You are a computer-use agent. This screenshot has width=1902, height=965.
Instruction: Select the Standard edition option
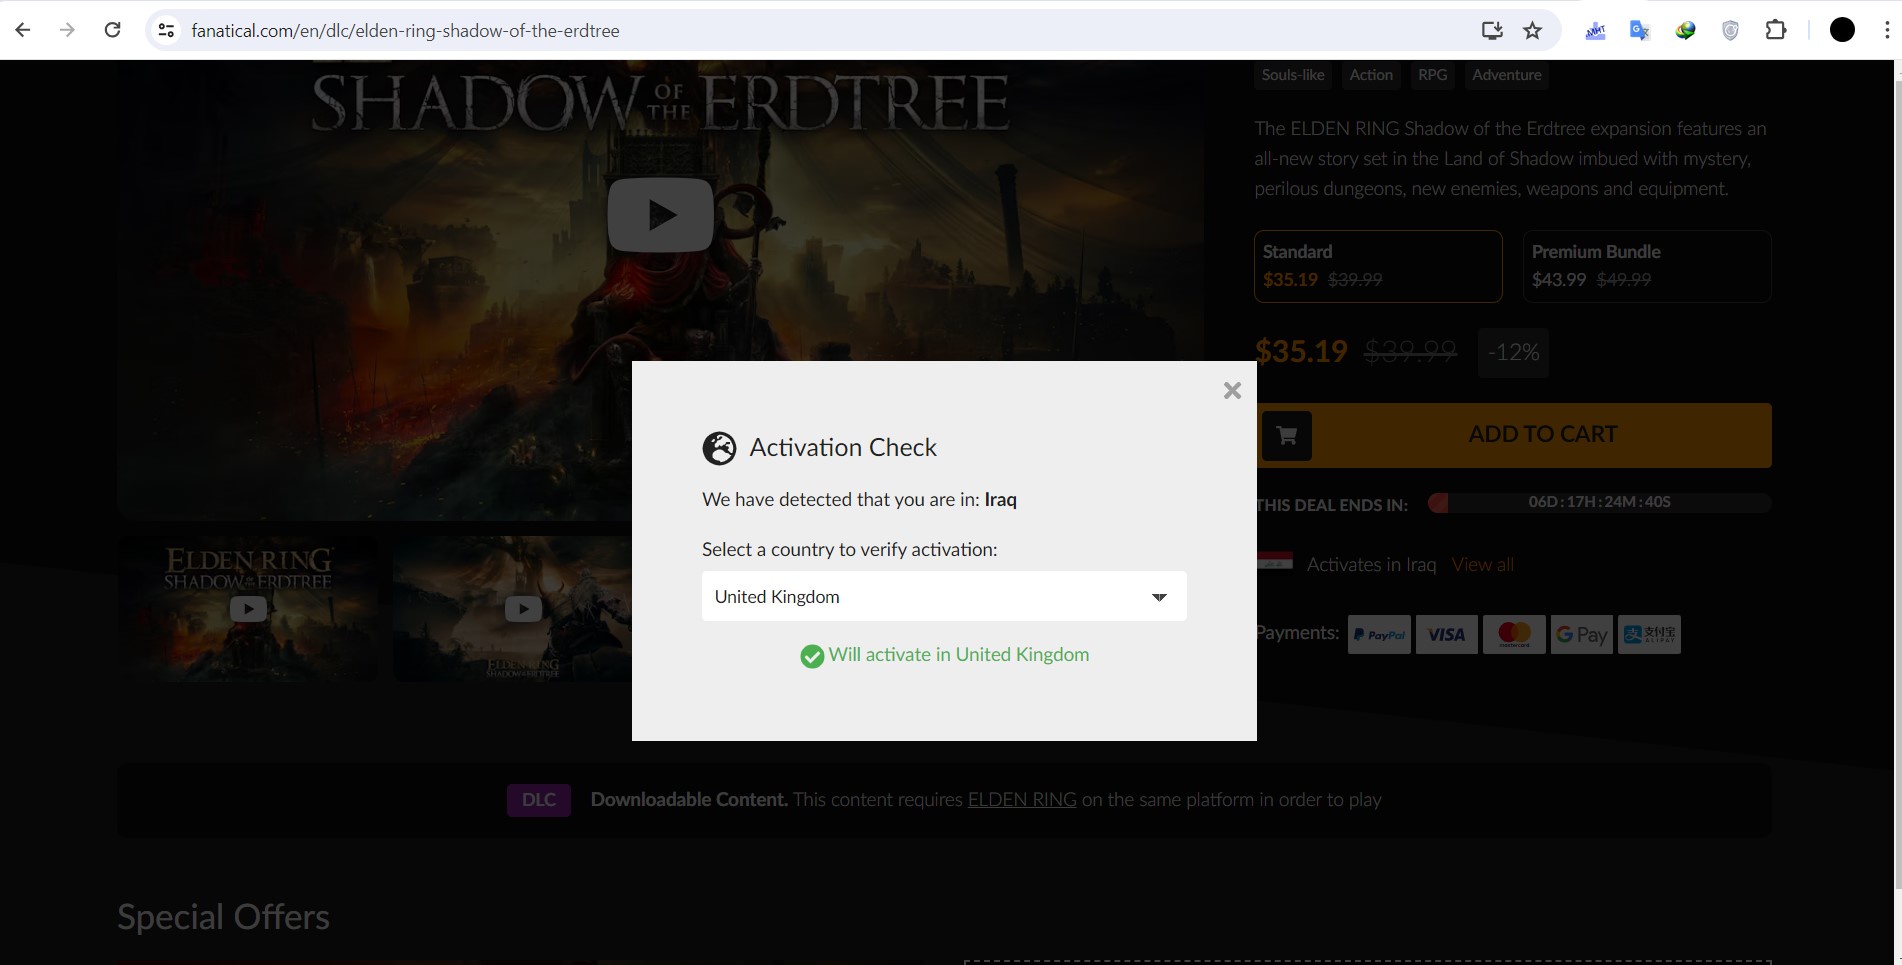[1378, 266]
